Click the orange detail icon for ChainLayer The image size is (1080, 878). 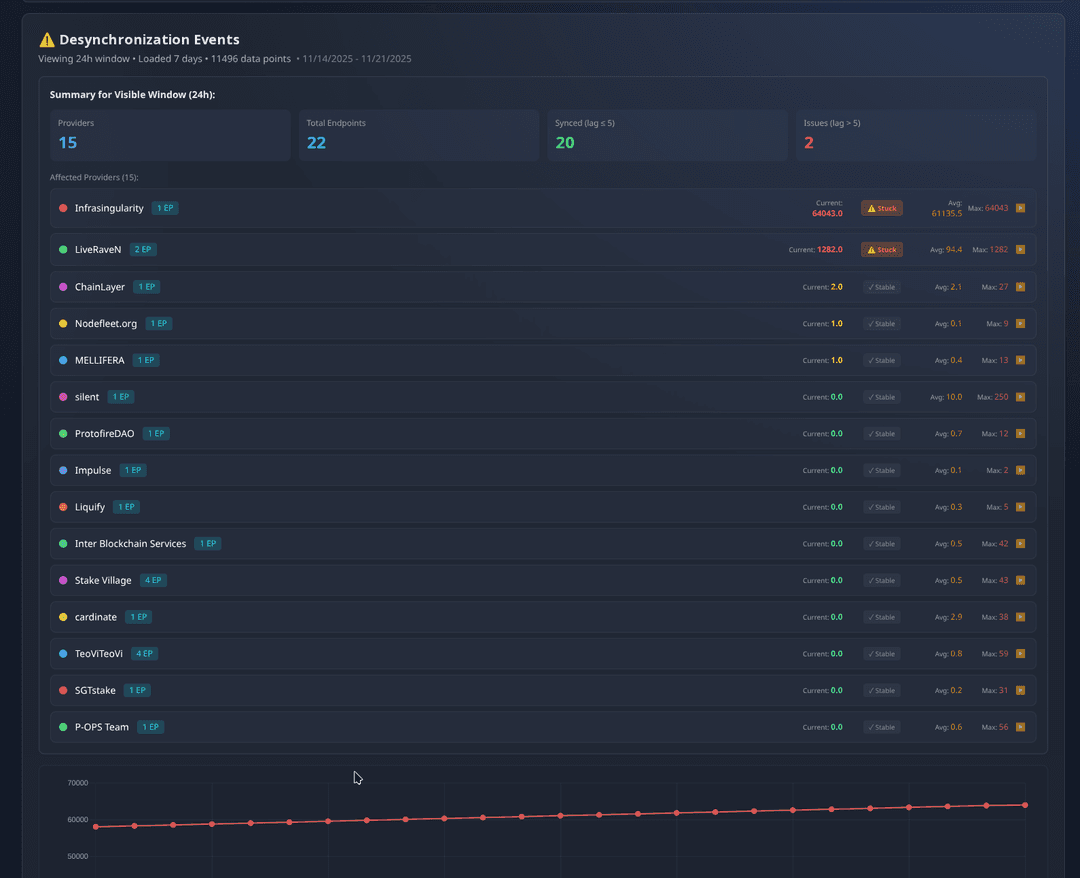(x=1020, y=287)
